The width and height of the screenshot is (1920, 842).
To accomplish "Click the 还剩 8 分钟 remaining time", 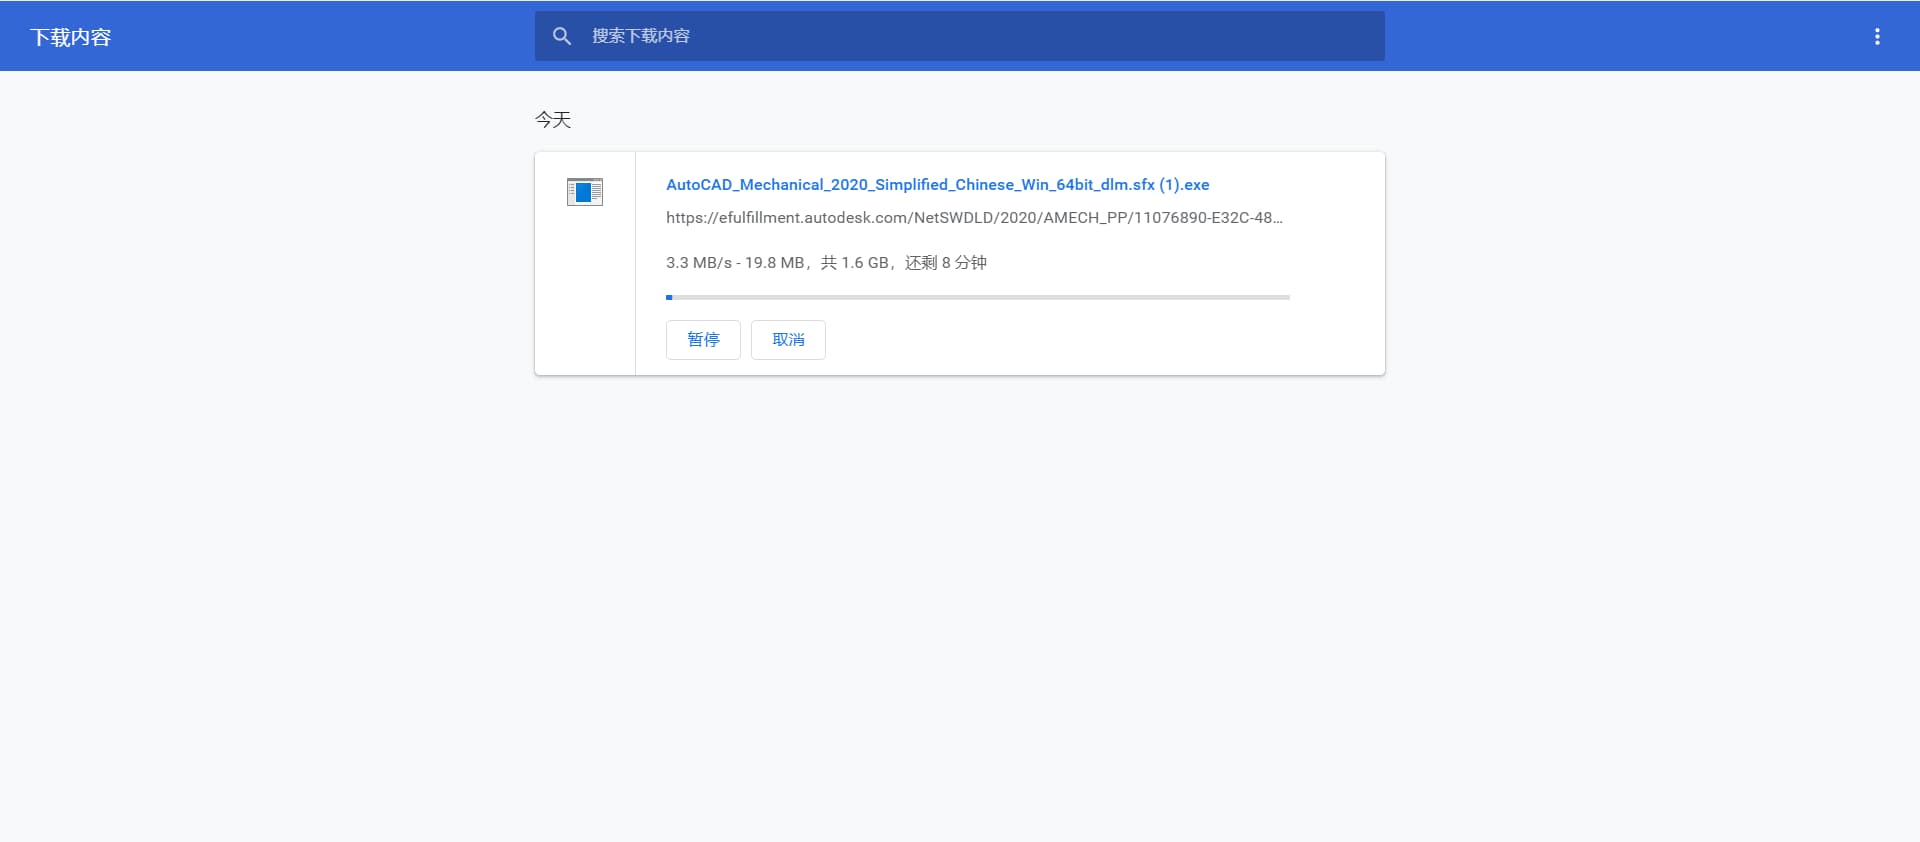I will coord(946,263).
